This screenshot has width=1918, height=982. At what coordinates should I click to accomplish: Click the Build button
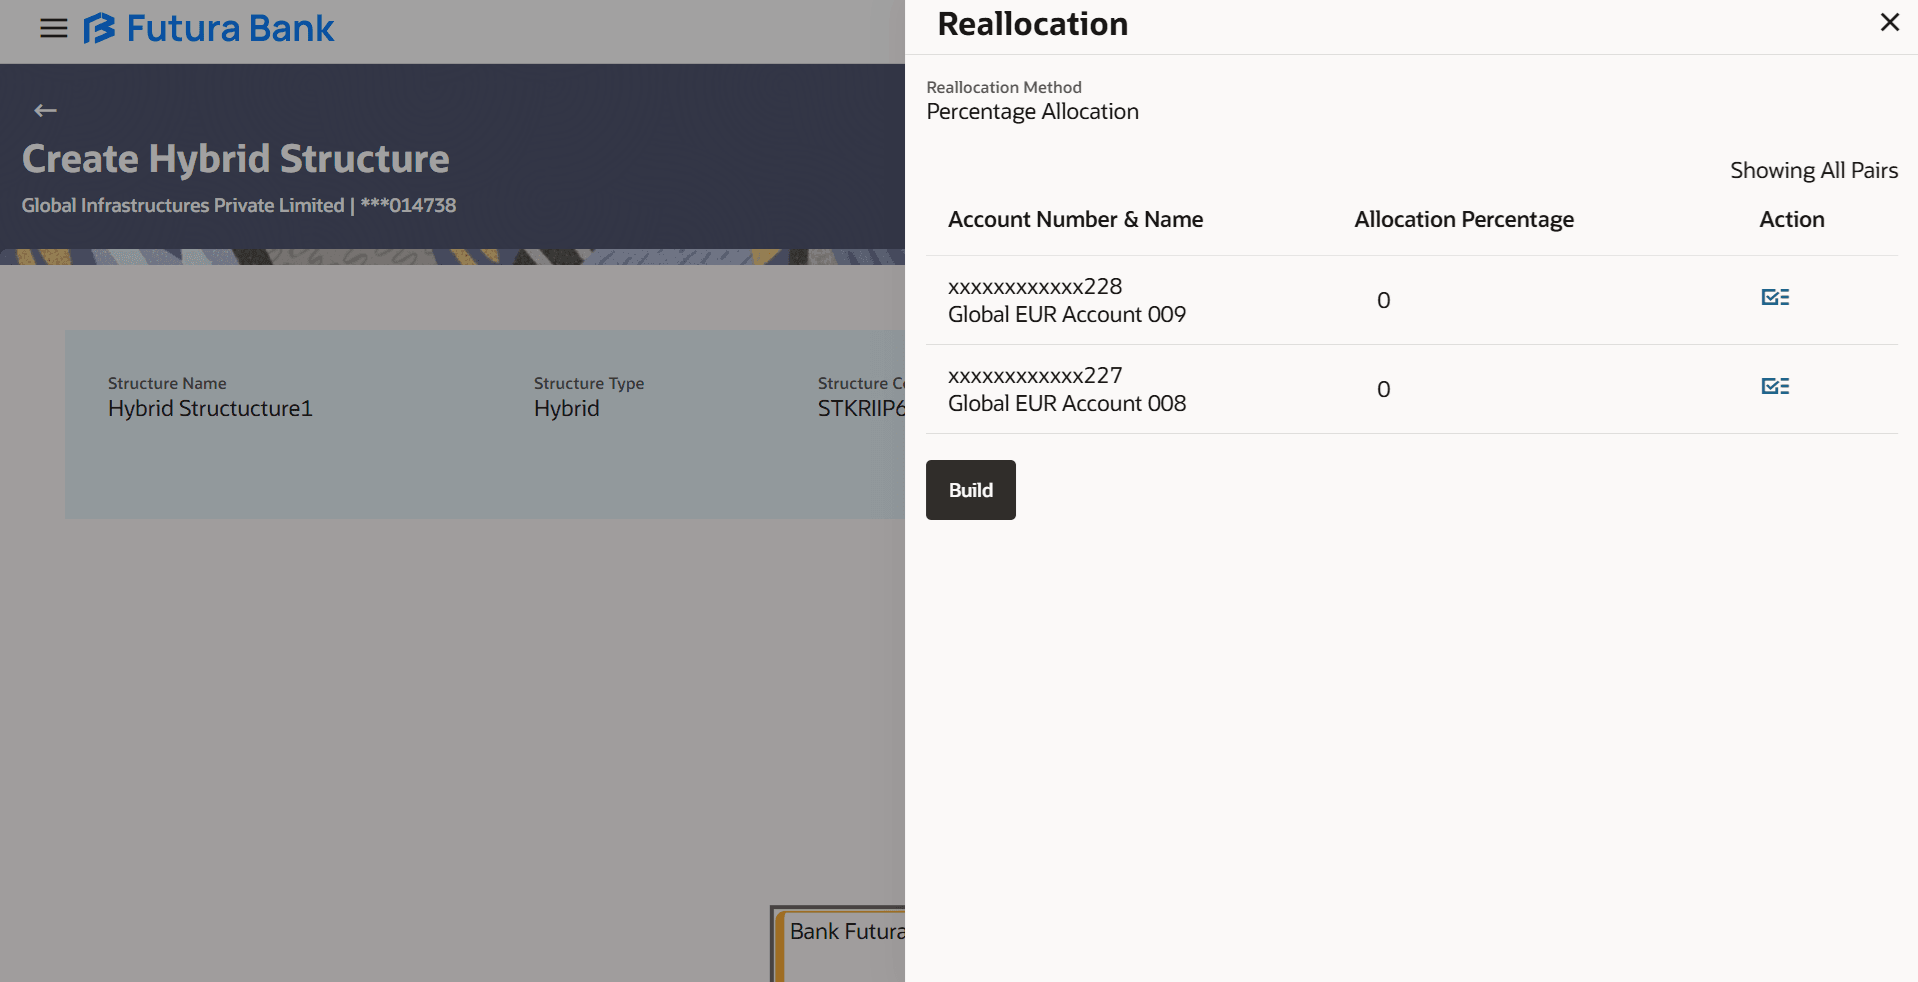[970, 490]
